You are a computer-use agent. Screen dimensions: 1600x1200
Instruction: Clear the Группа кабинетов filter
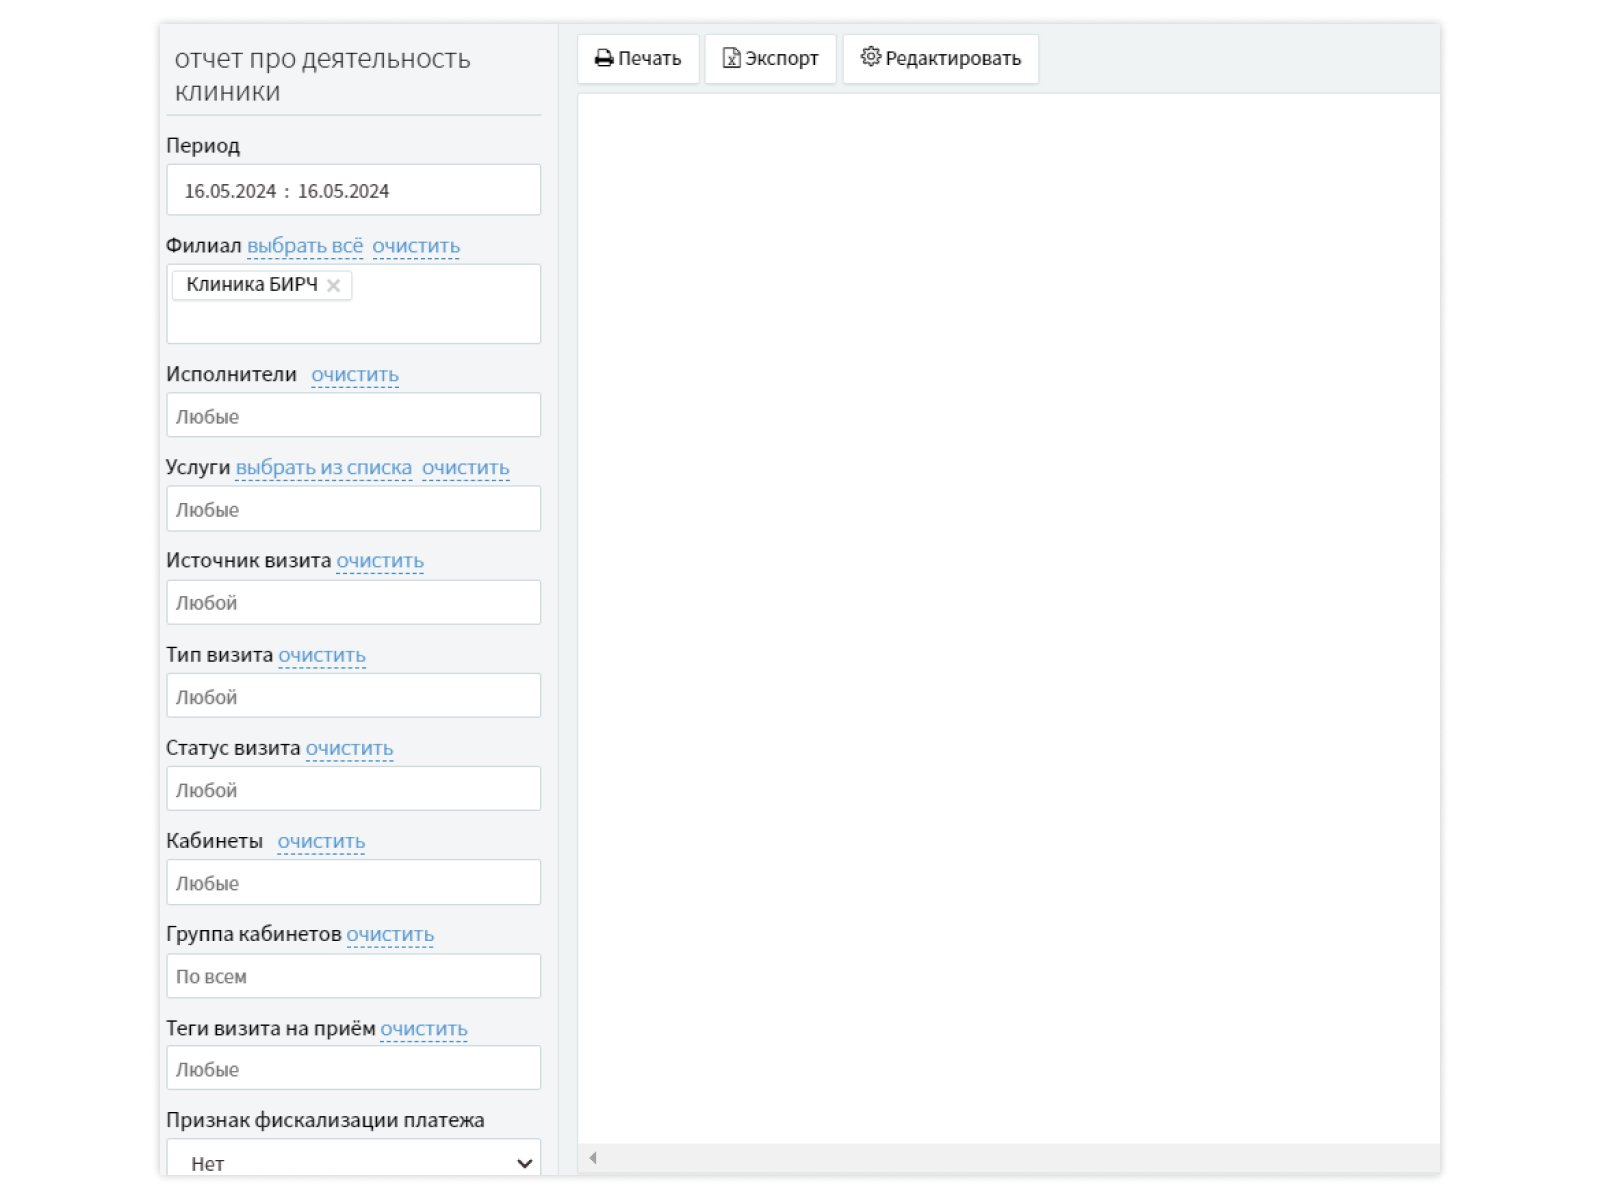pos(390,935)
